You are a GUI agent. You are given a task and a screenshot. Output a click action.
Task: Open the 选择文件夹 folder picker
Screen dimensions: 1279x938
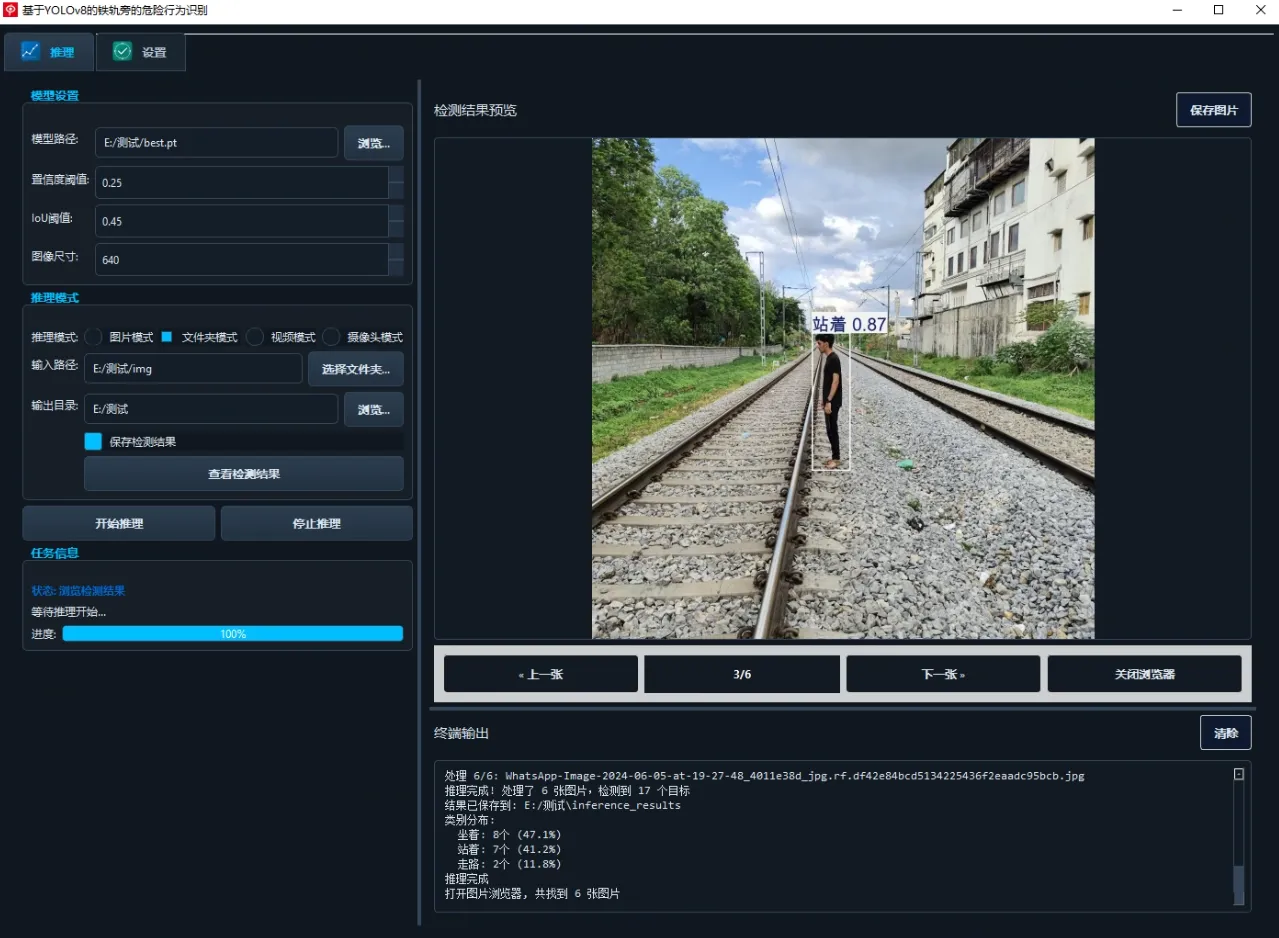click(x=355, y=369)
